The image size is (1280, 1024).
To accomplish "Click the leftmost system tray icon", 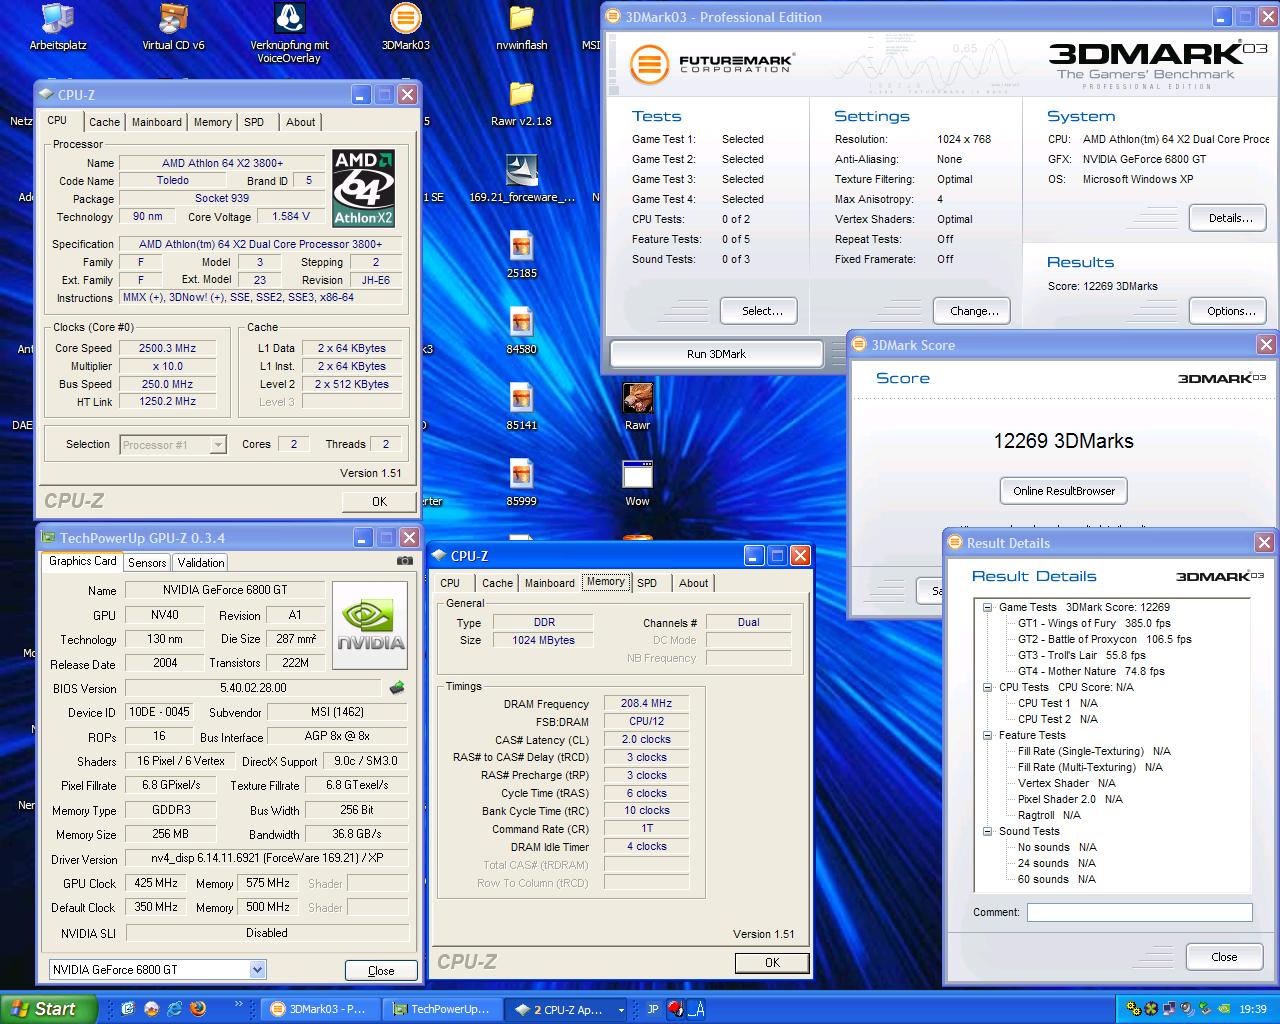I will click(1135, 1009).
